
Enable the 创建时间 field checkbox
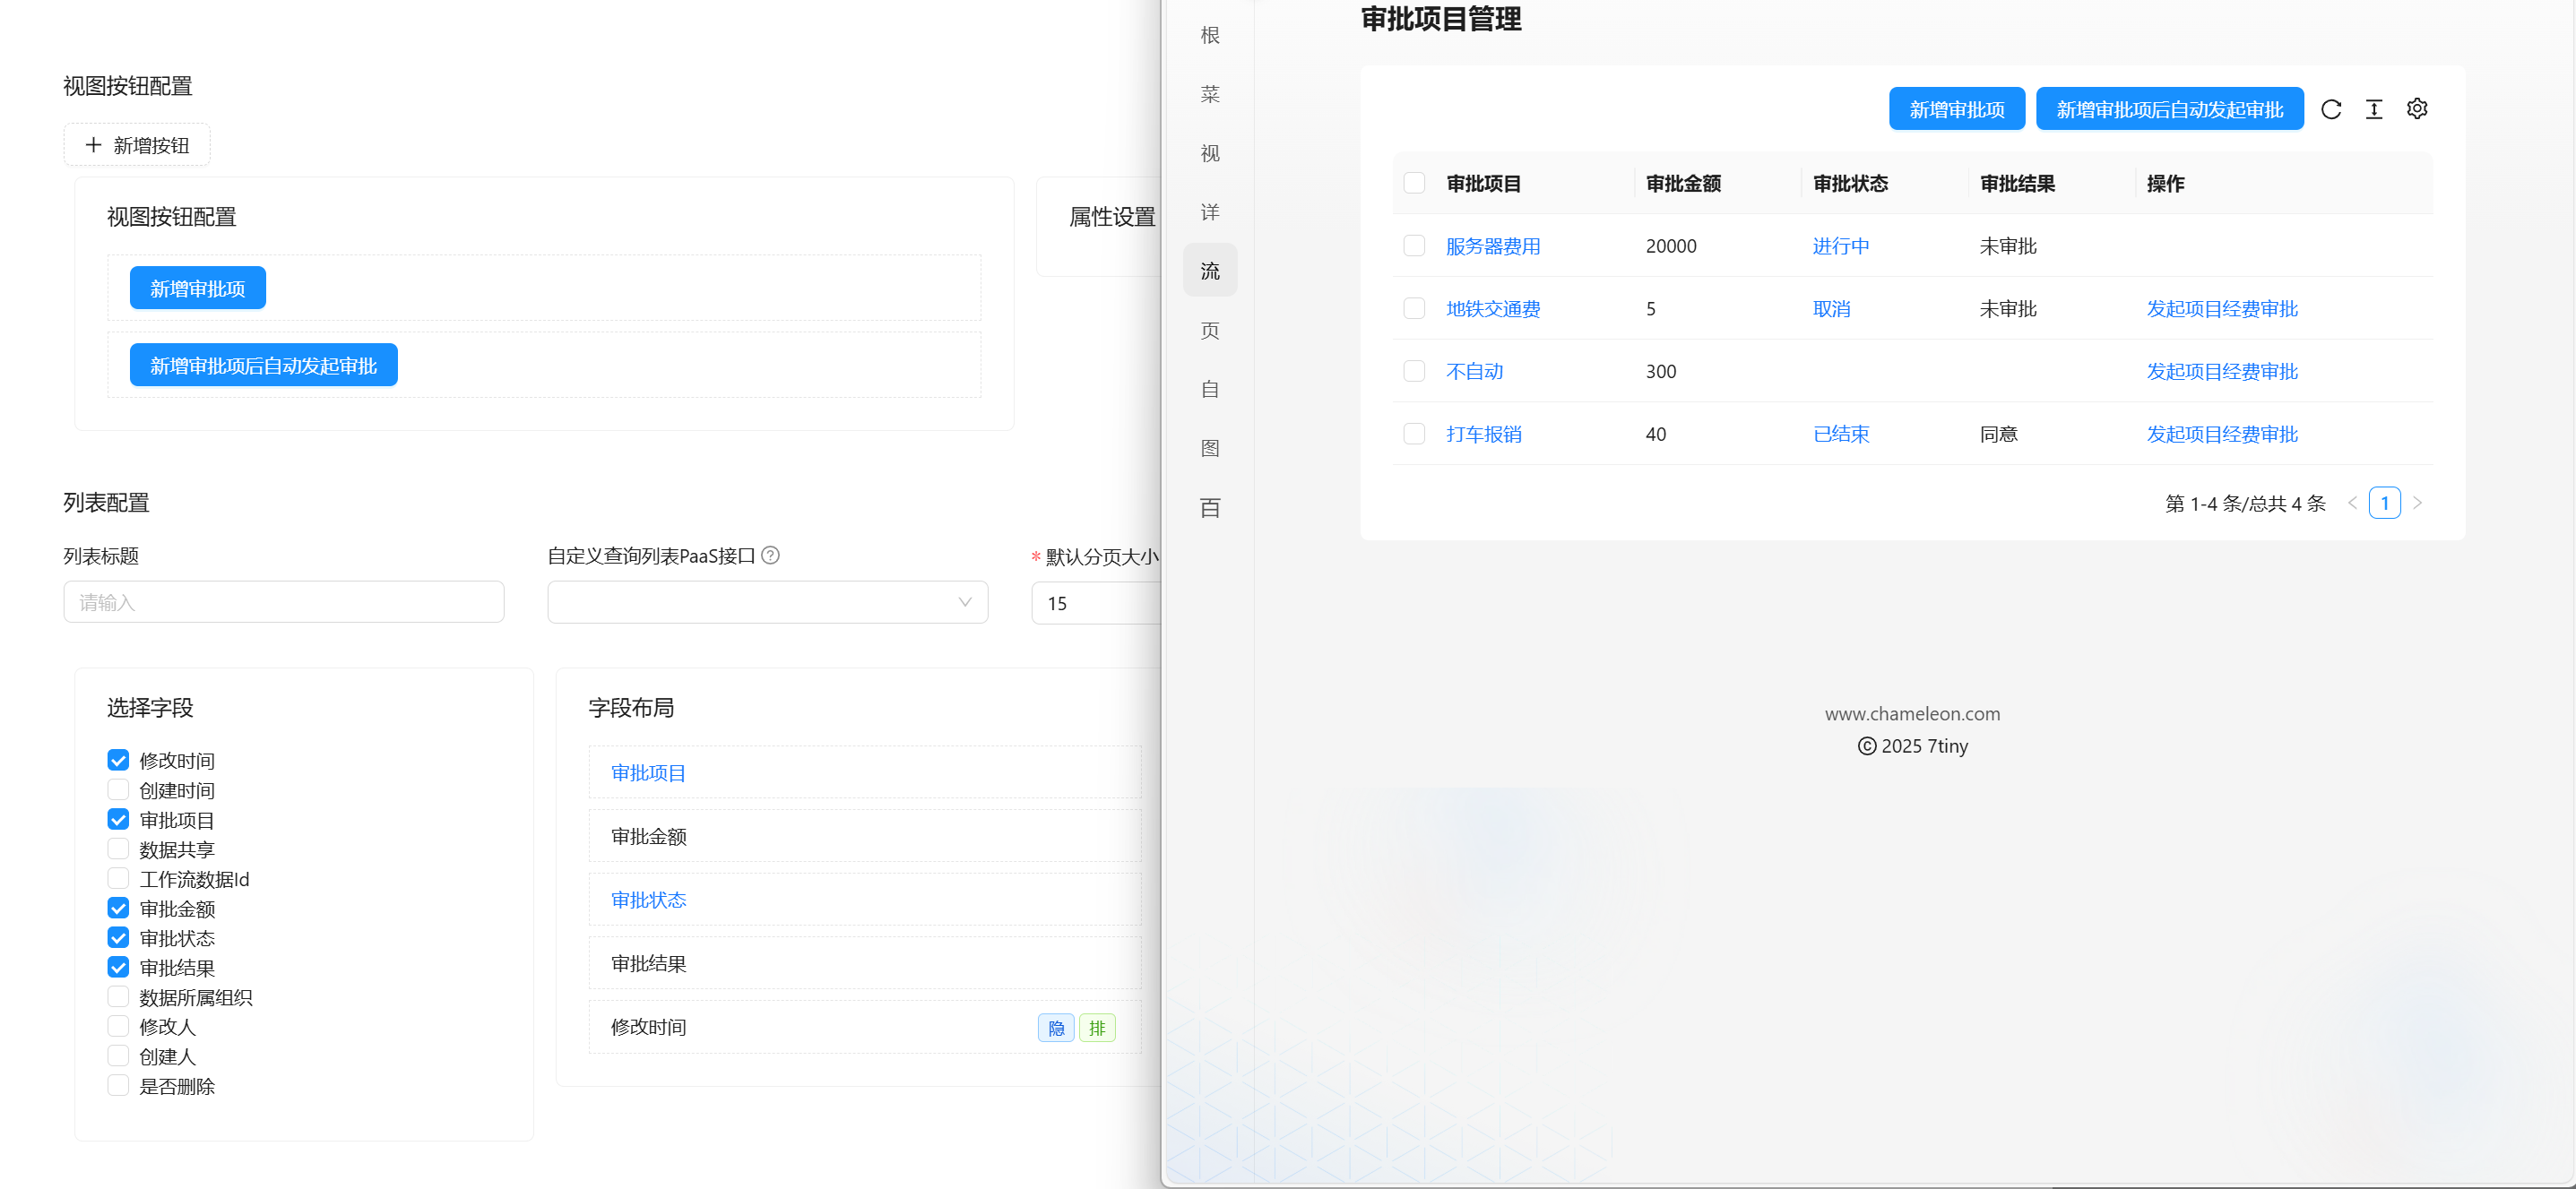[118, 790]
